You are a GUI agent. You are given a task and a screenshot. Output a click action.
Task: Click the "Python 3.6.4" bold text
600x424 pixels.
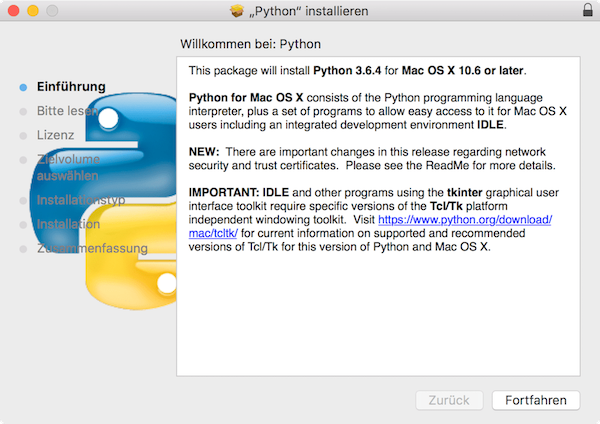(347, 70)
